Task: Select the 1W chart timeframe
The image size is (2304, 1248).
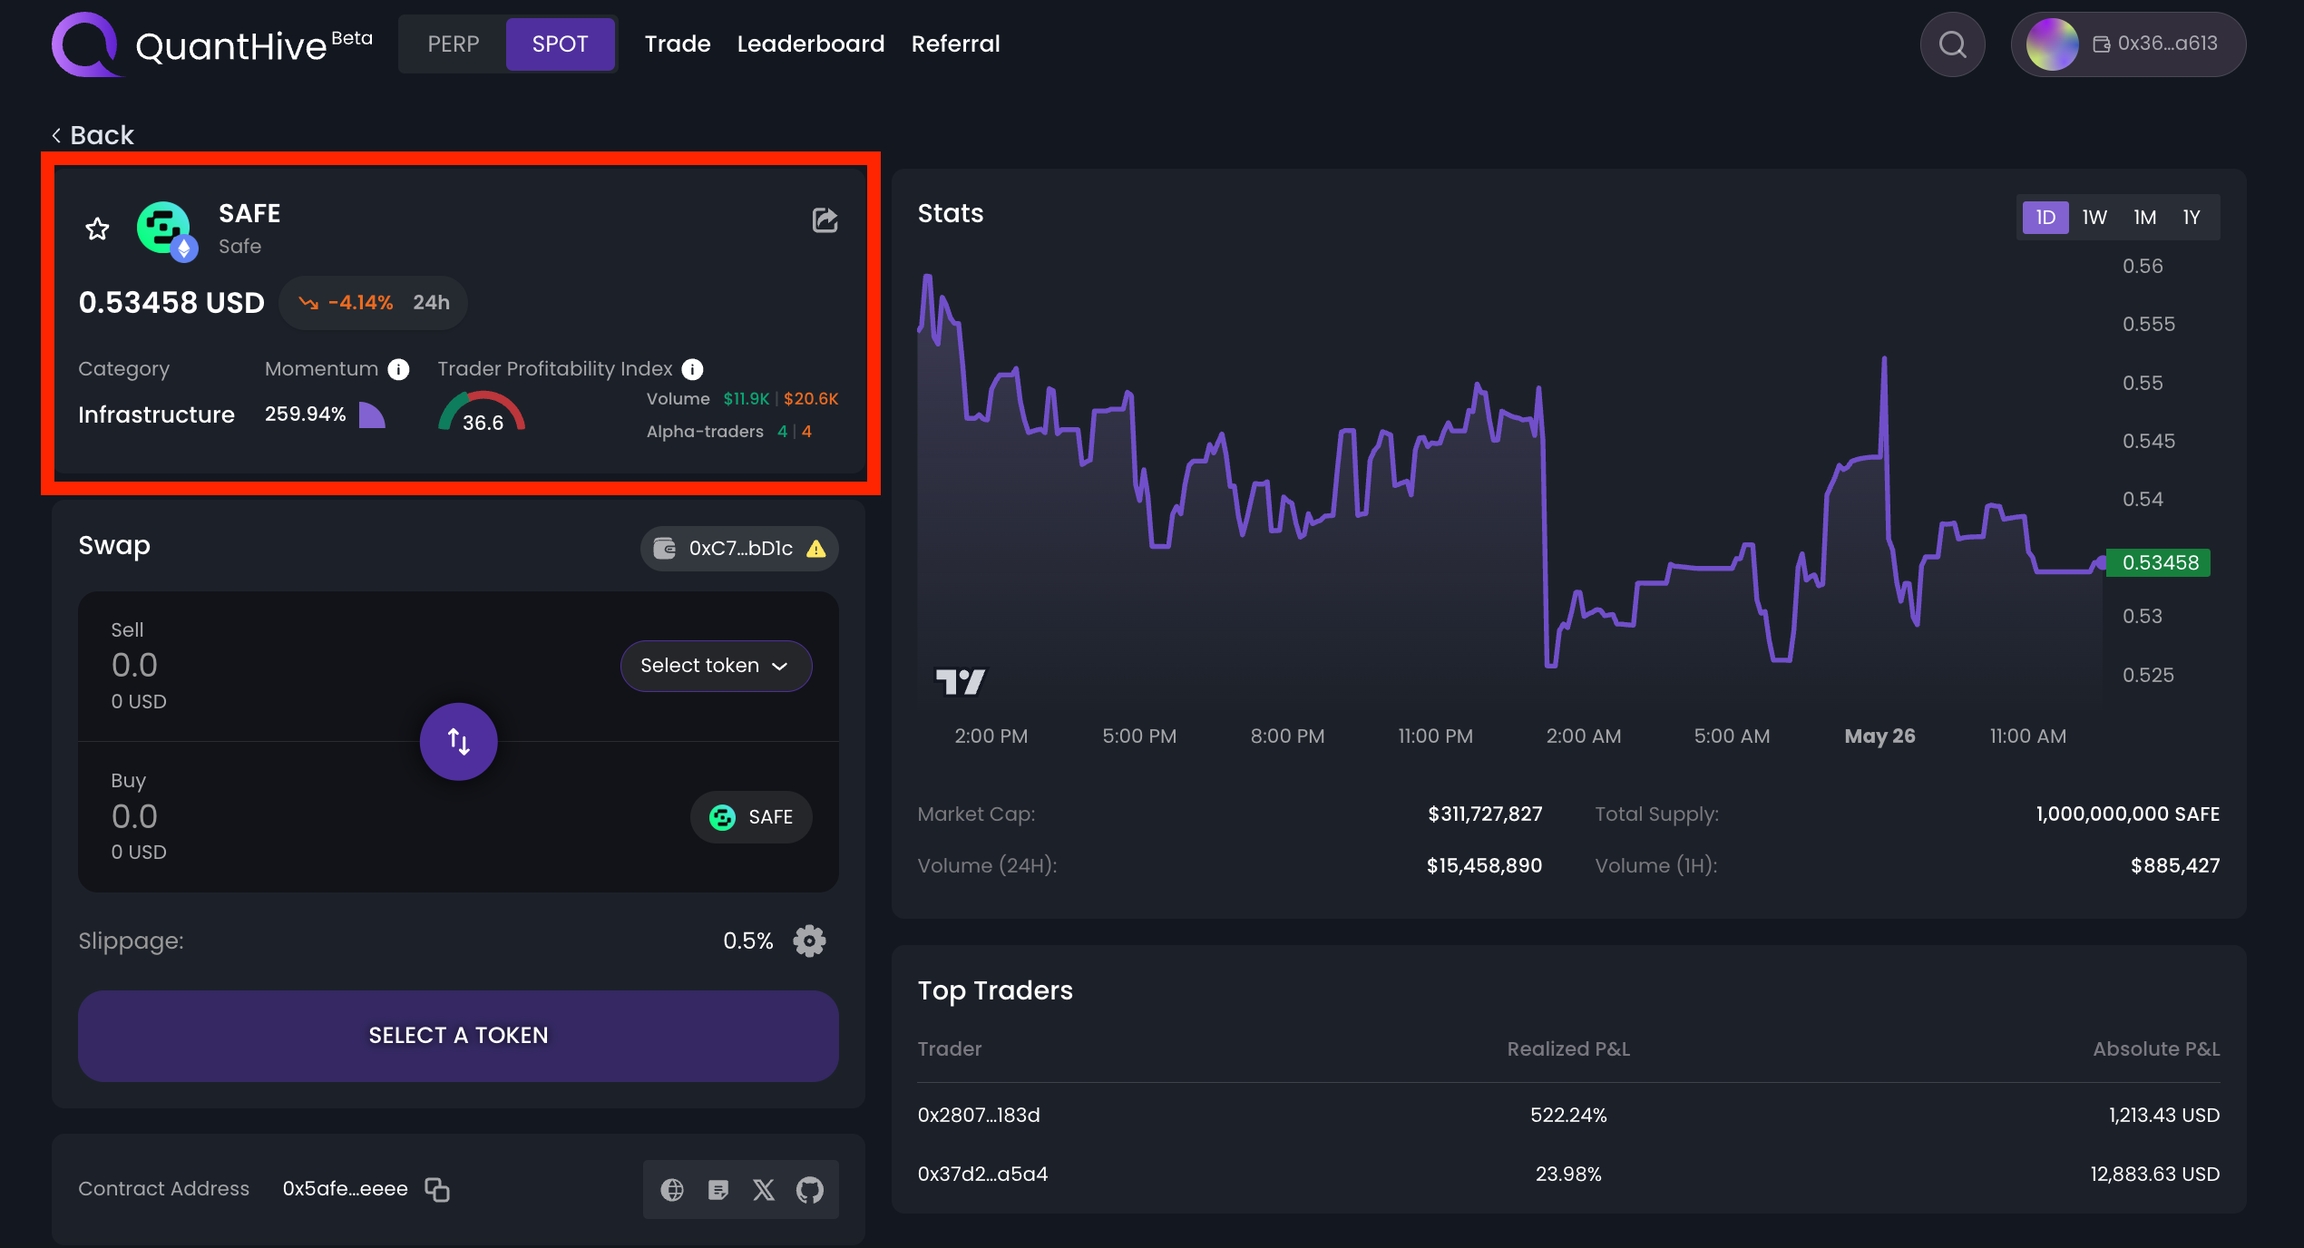Action: coord(2094,217)
